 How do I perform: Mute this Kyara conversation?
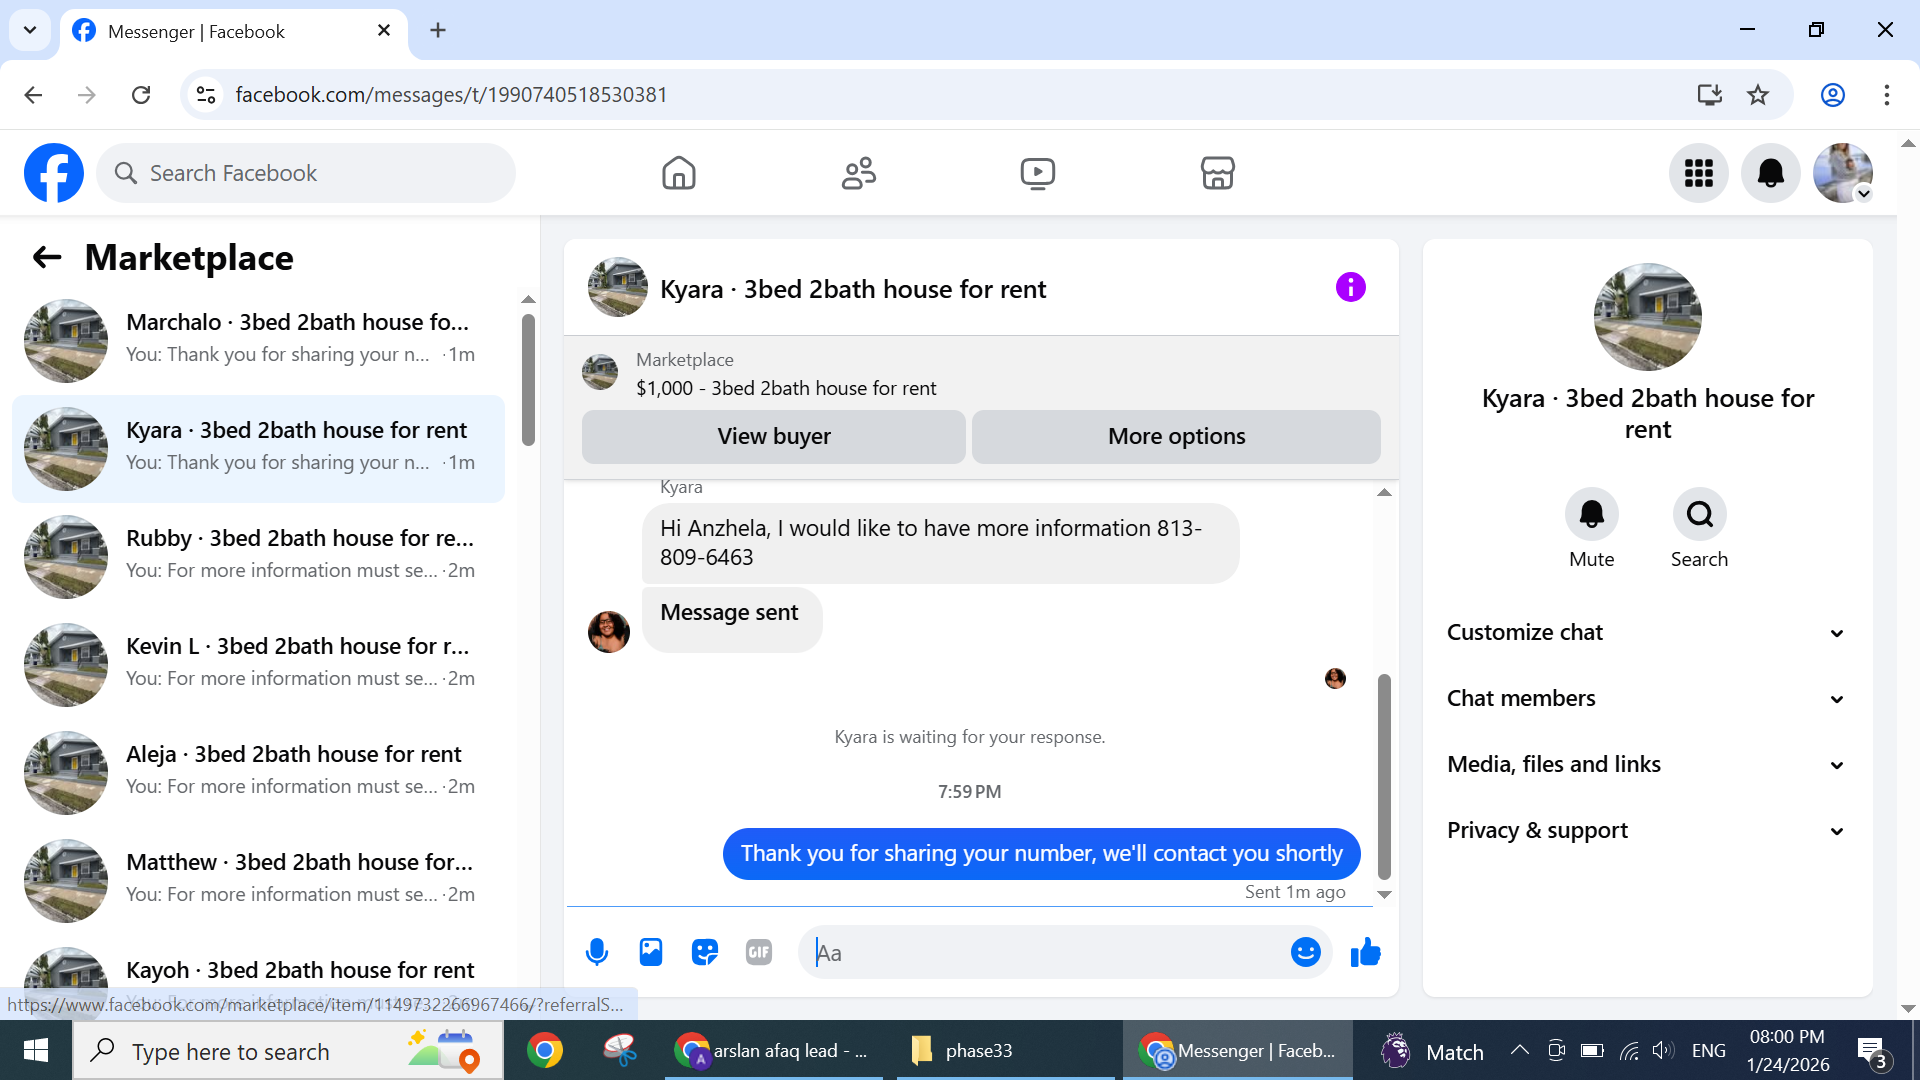point(1591,515)
